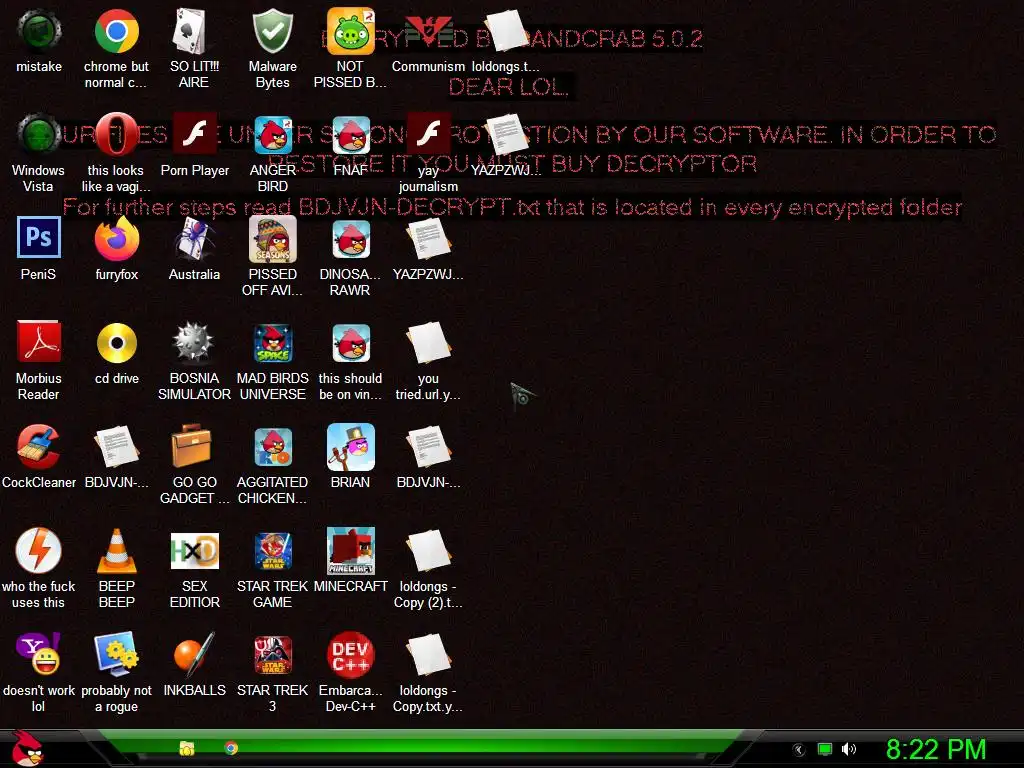Launch the Photoshop 'Ps' icon
The width and height of the screenshot is (1024, 768).
pyautogui.click(x=39, y=239)
